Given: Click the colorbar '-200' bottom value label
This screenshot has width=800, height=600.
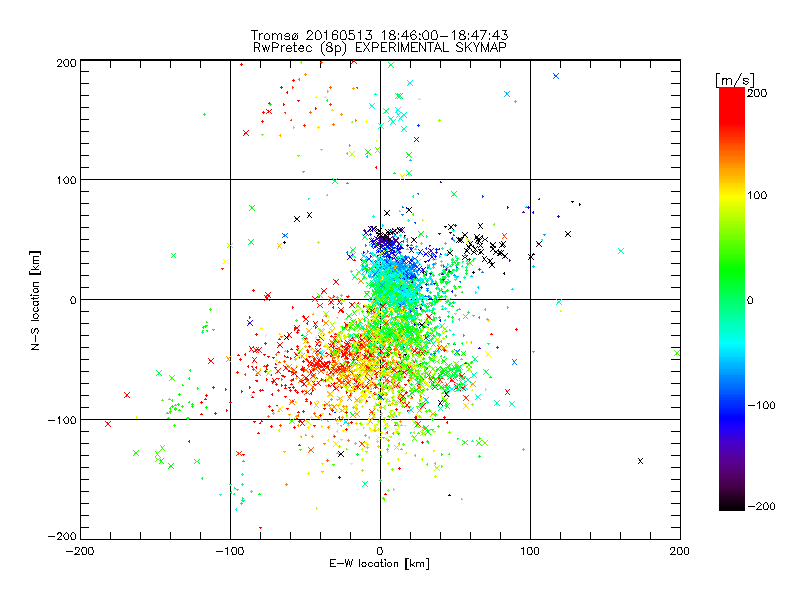Looking at the screenshot, I should (x=761, y=506).
